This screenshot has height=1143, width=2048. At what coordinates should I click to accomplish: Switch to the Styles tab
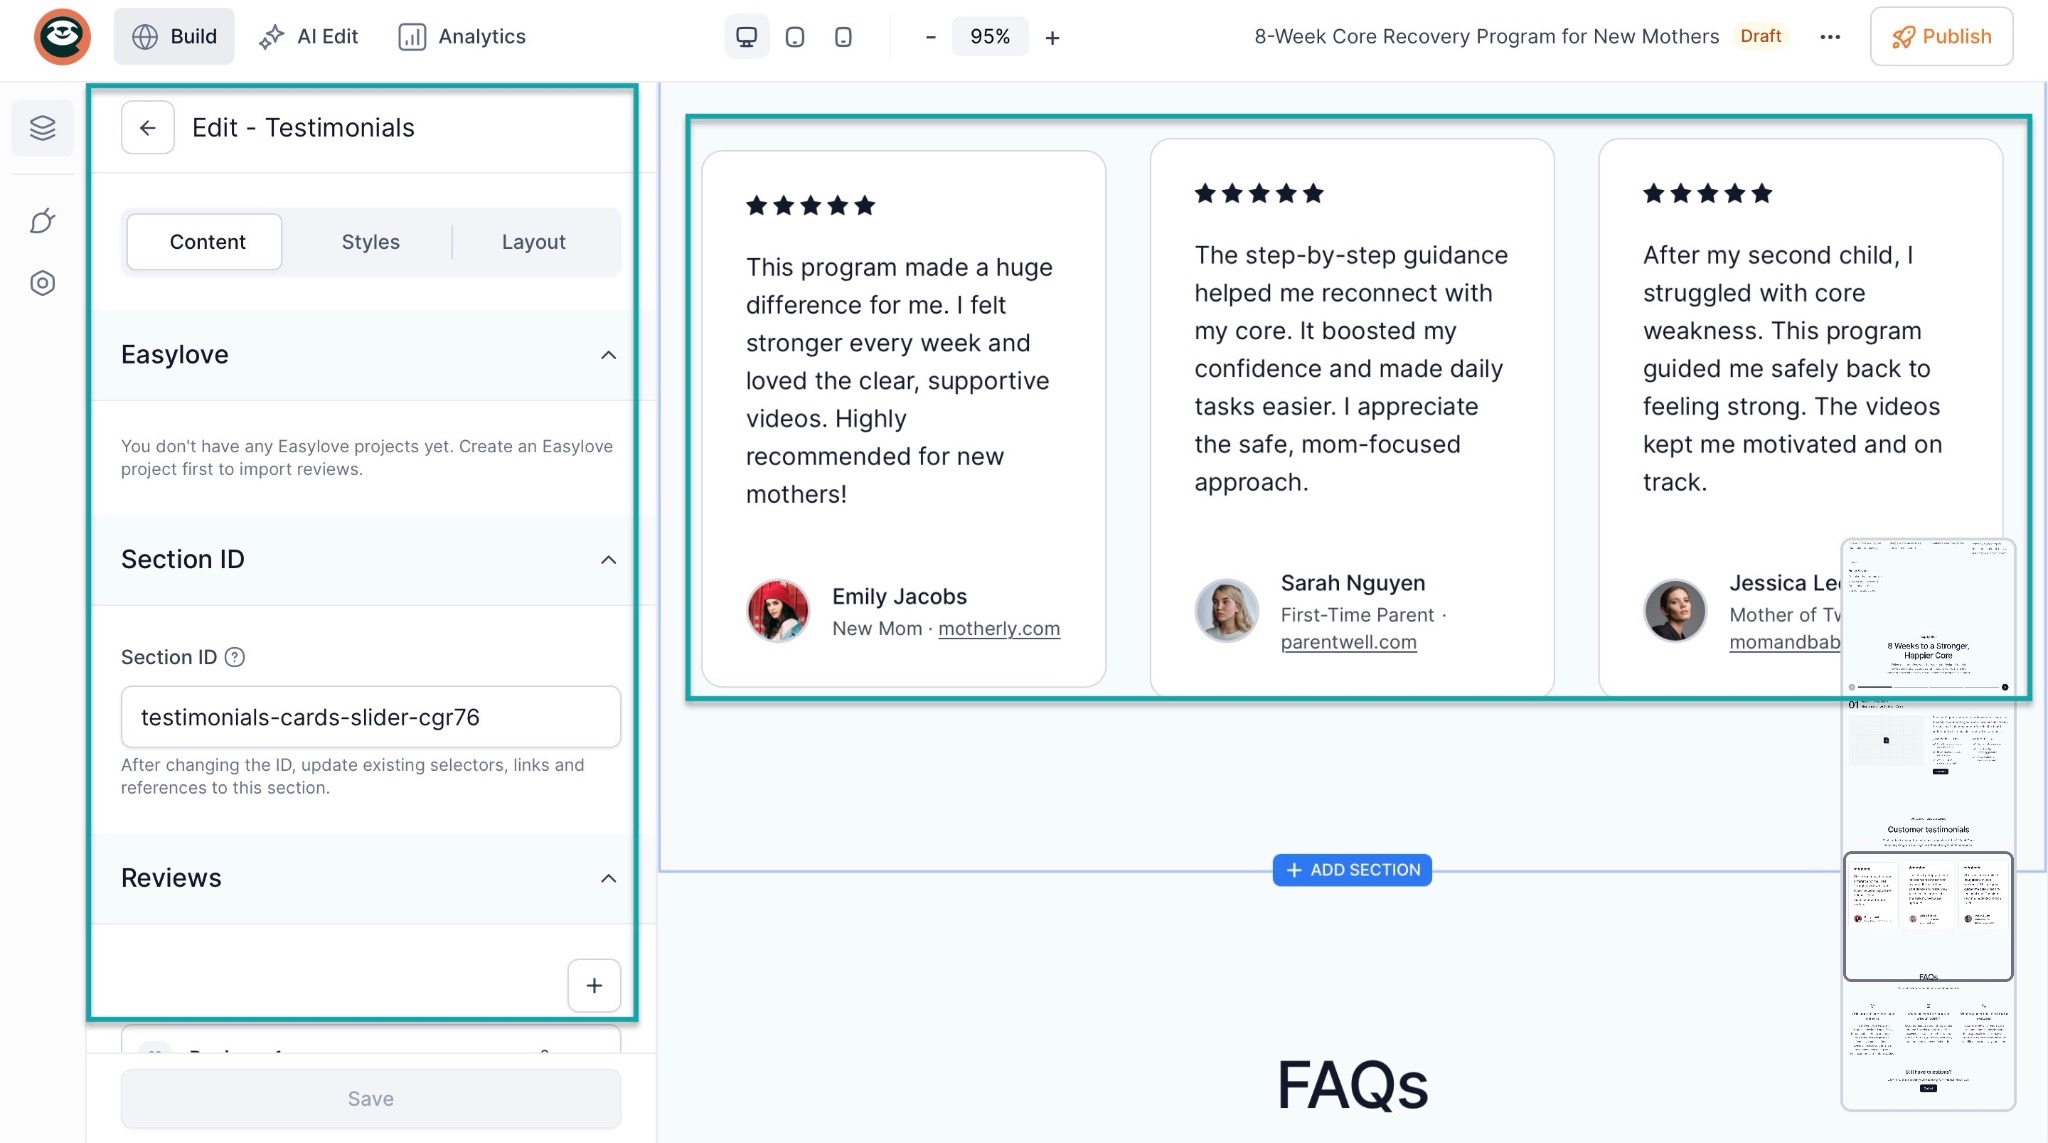[x=370, y=242]
